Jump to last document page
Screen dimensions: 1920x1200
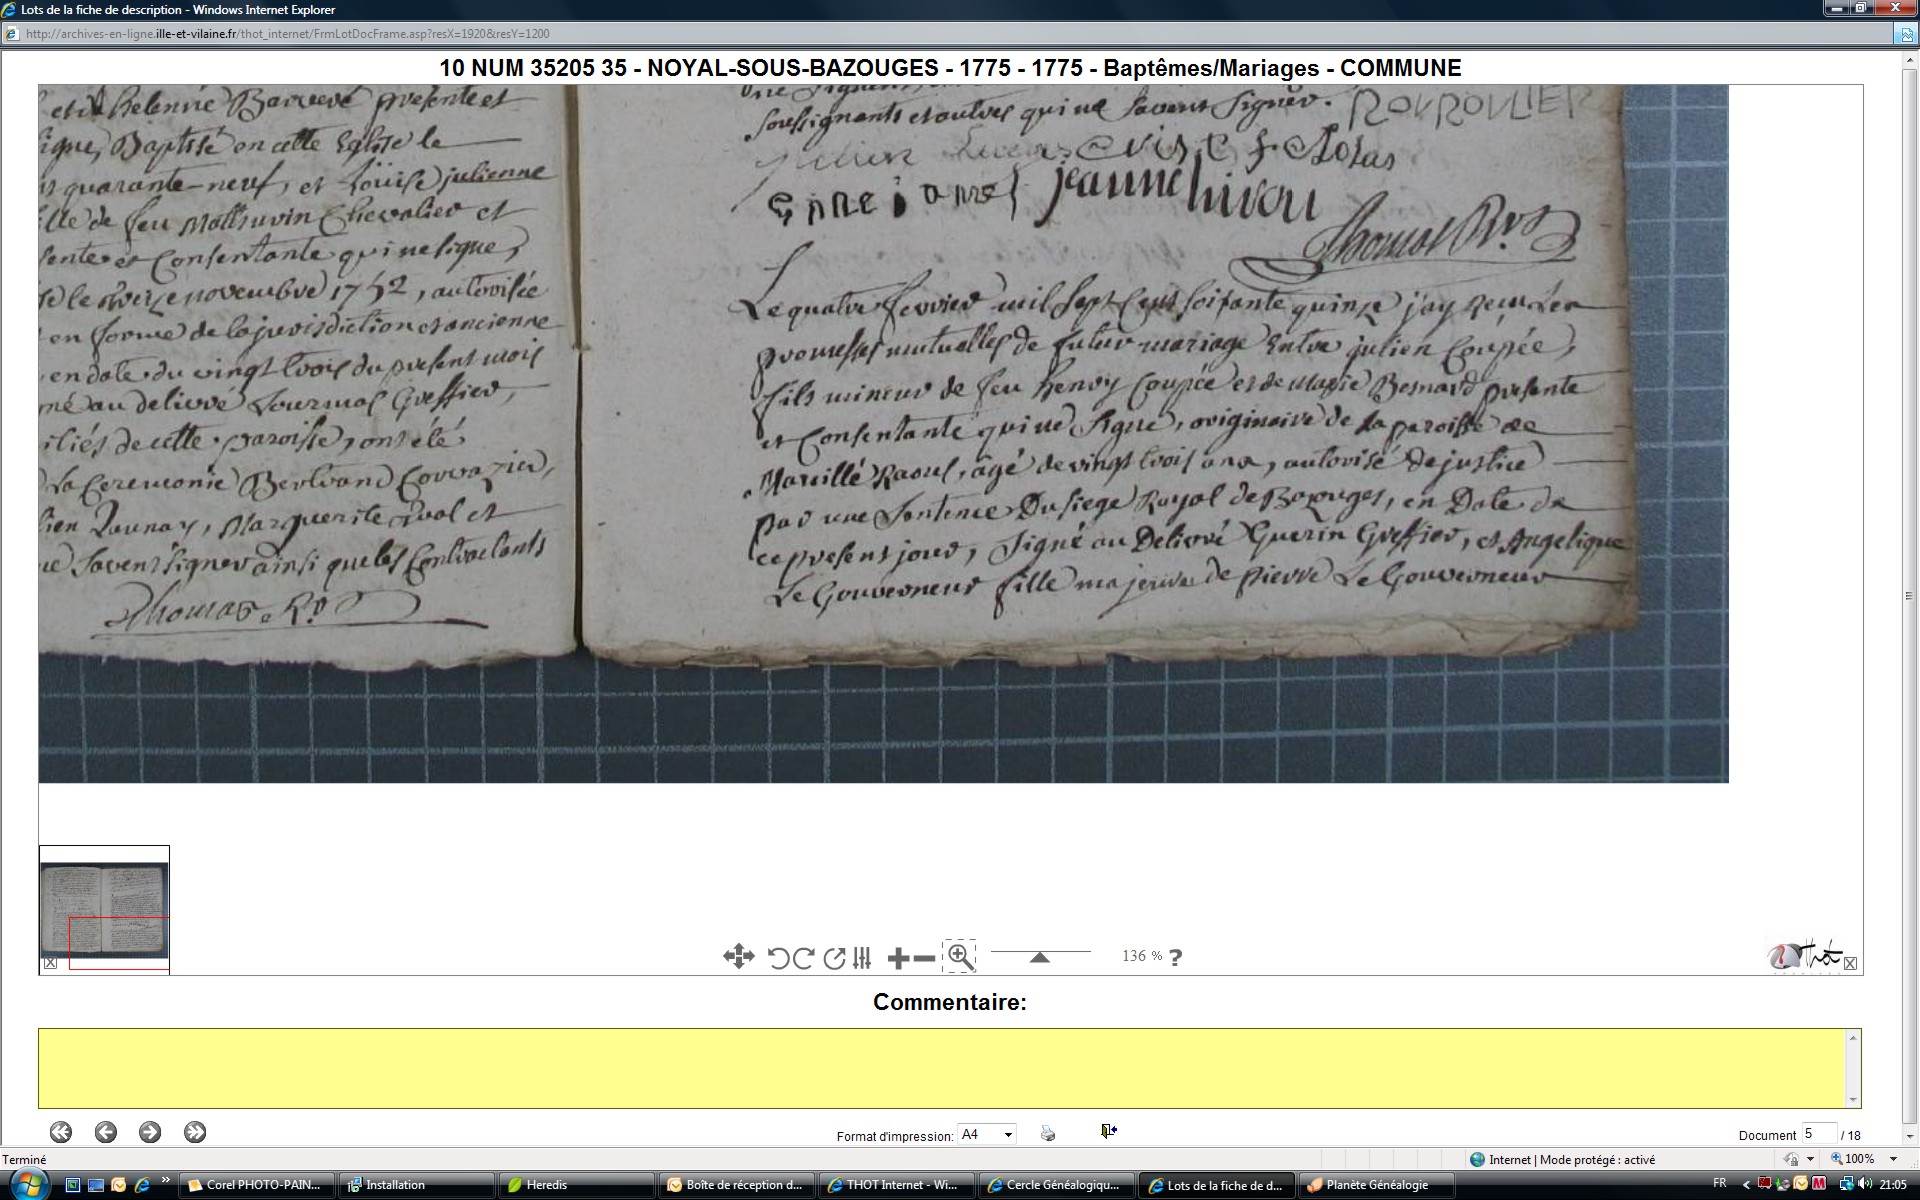(x=195, y=1132)
